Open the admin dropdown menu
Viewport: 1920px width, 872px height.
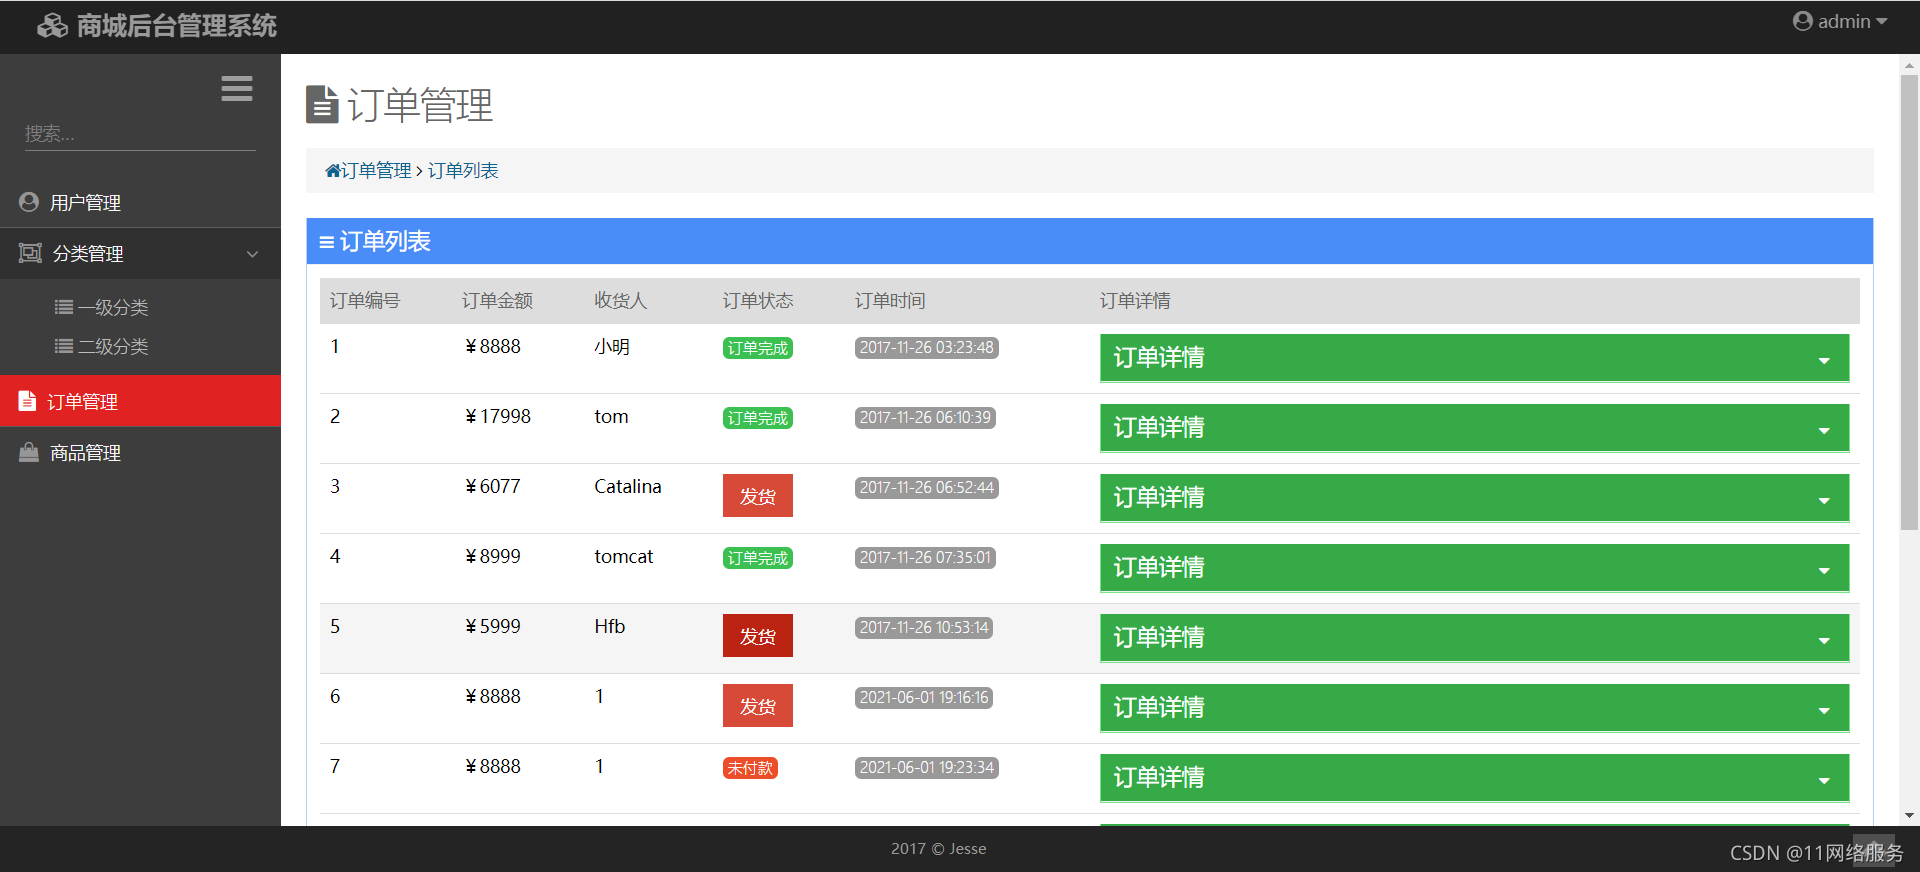1840,21
